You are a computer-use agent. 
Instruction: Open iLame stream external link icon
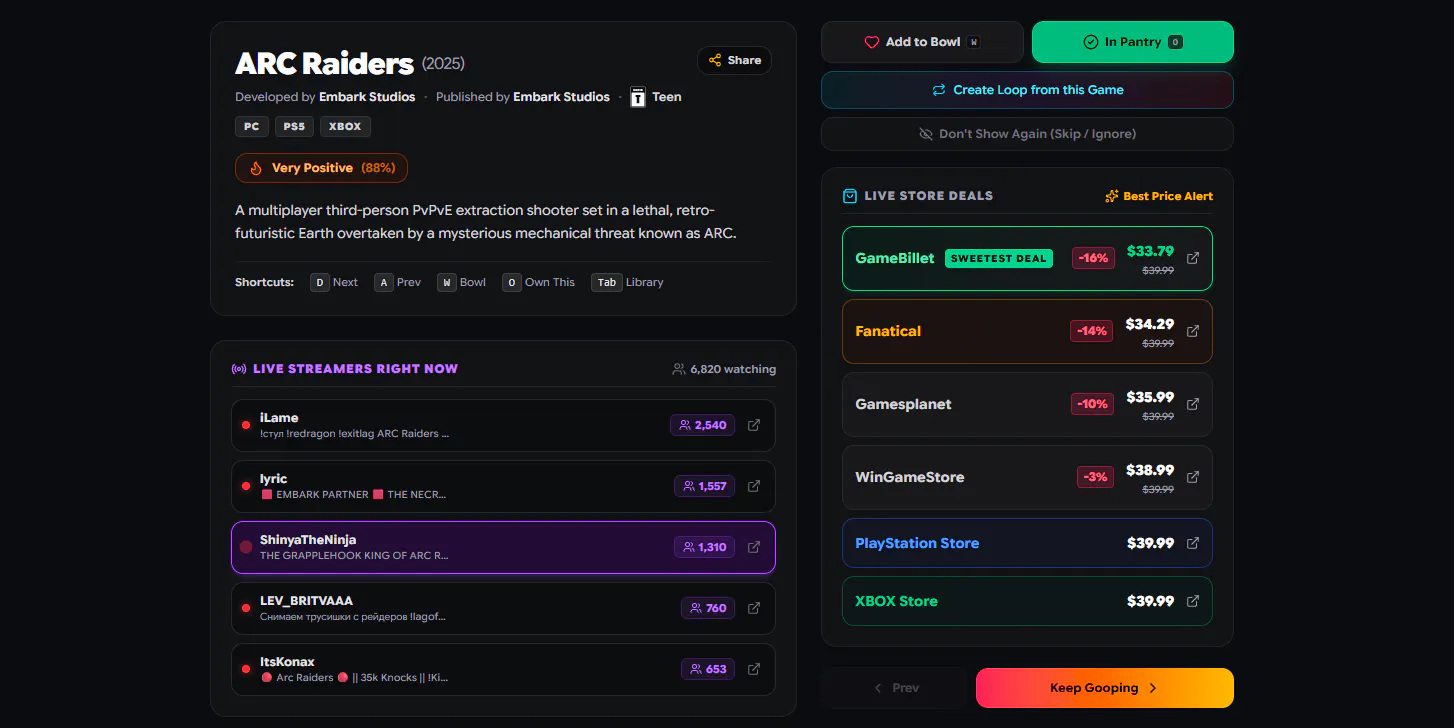(x=754, y=425)
